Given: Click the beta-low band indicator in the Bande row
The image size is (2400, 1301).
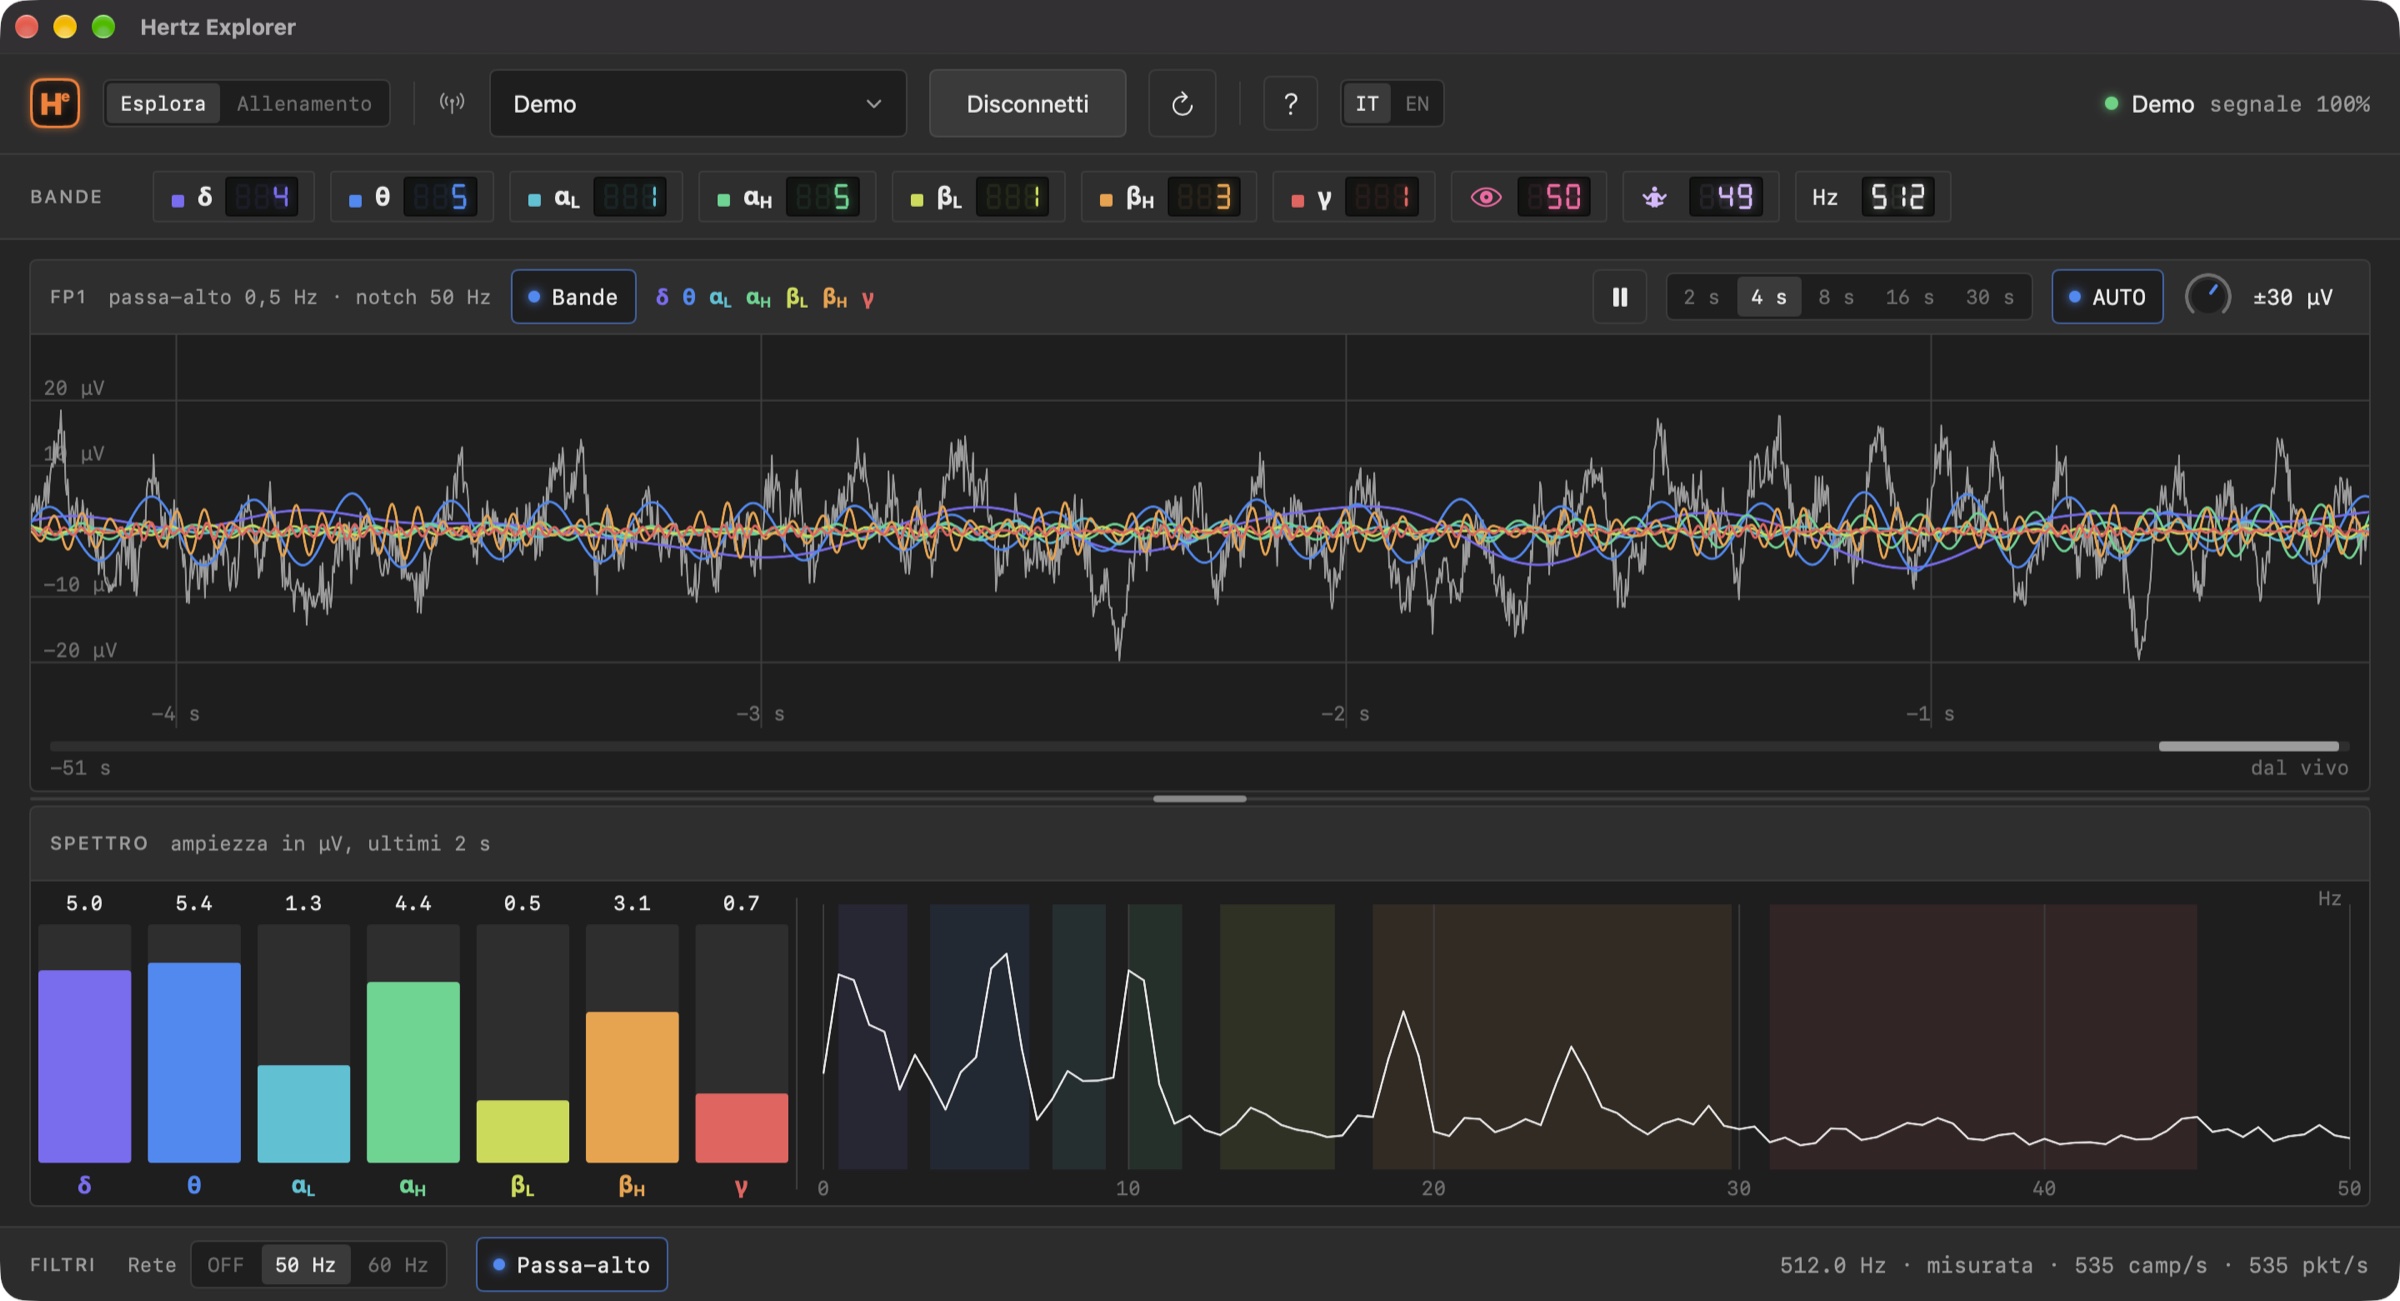Looking at the screenshot, I should tap(978, 197).
